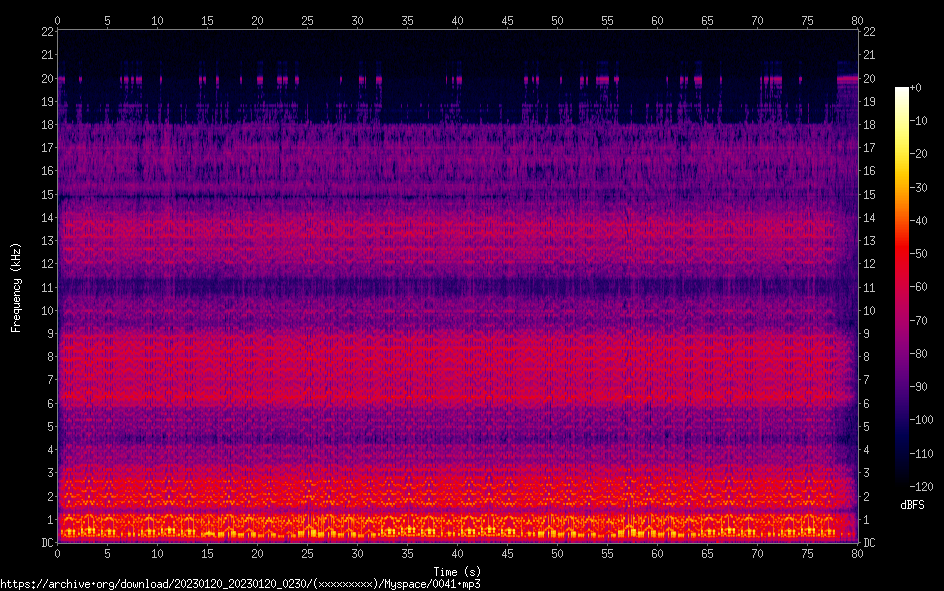Image resolution: width=944 pixels, height=591 pixels.
Task: Click the "DC" label on the left axis
Action: 45,543
